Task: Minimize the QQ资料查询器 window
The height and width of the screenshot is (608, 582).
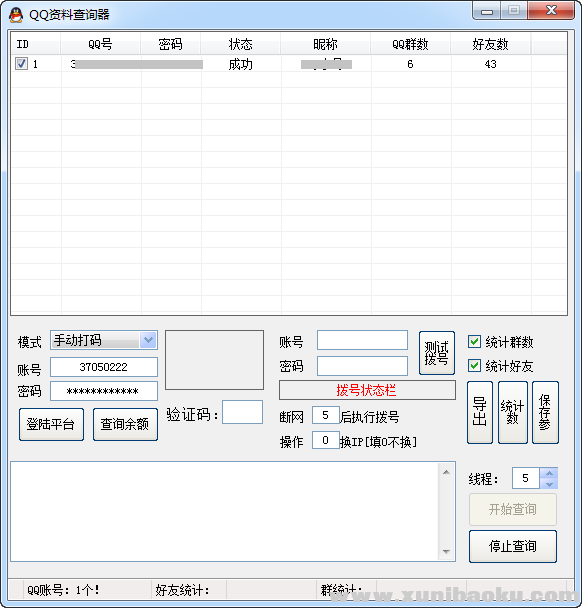Action: click(x=487, y=10)
